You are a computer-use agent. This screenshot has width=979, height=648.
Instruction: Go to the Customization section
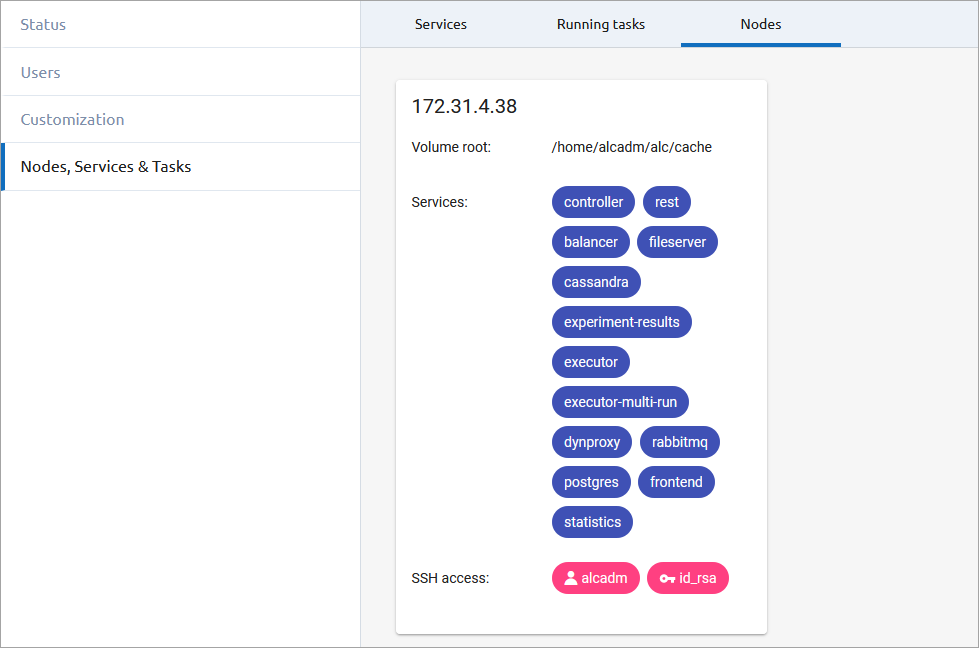[x=181, y=119]
